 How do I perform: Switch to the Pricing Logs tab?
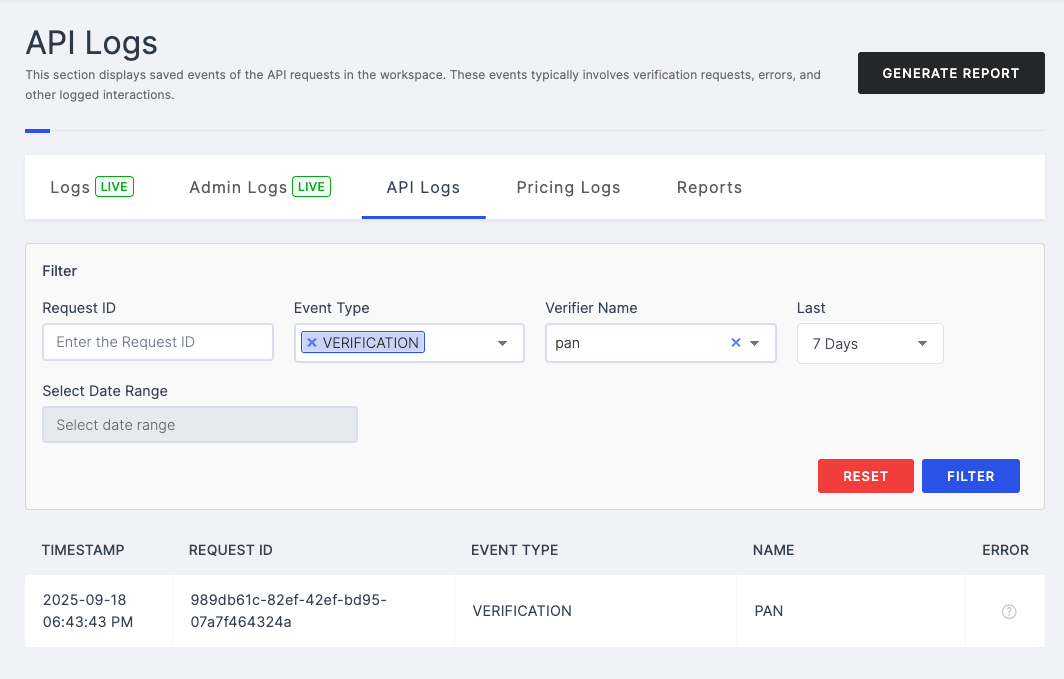(x=568, y=188)
